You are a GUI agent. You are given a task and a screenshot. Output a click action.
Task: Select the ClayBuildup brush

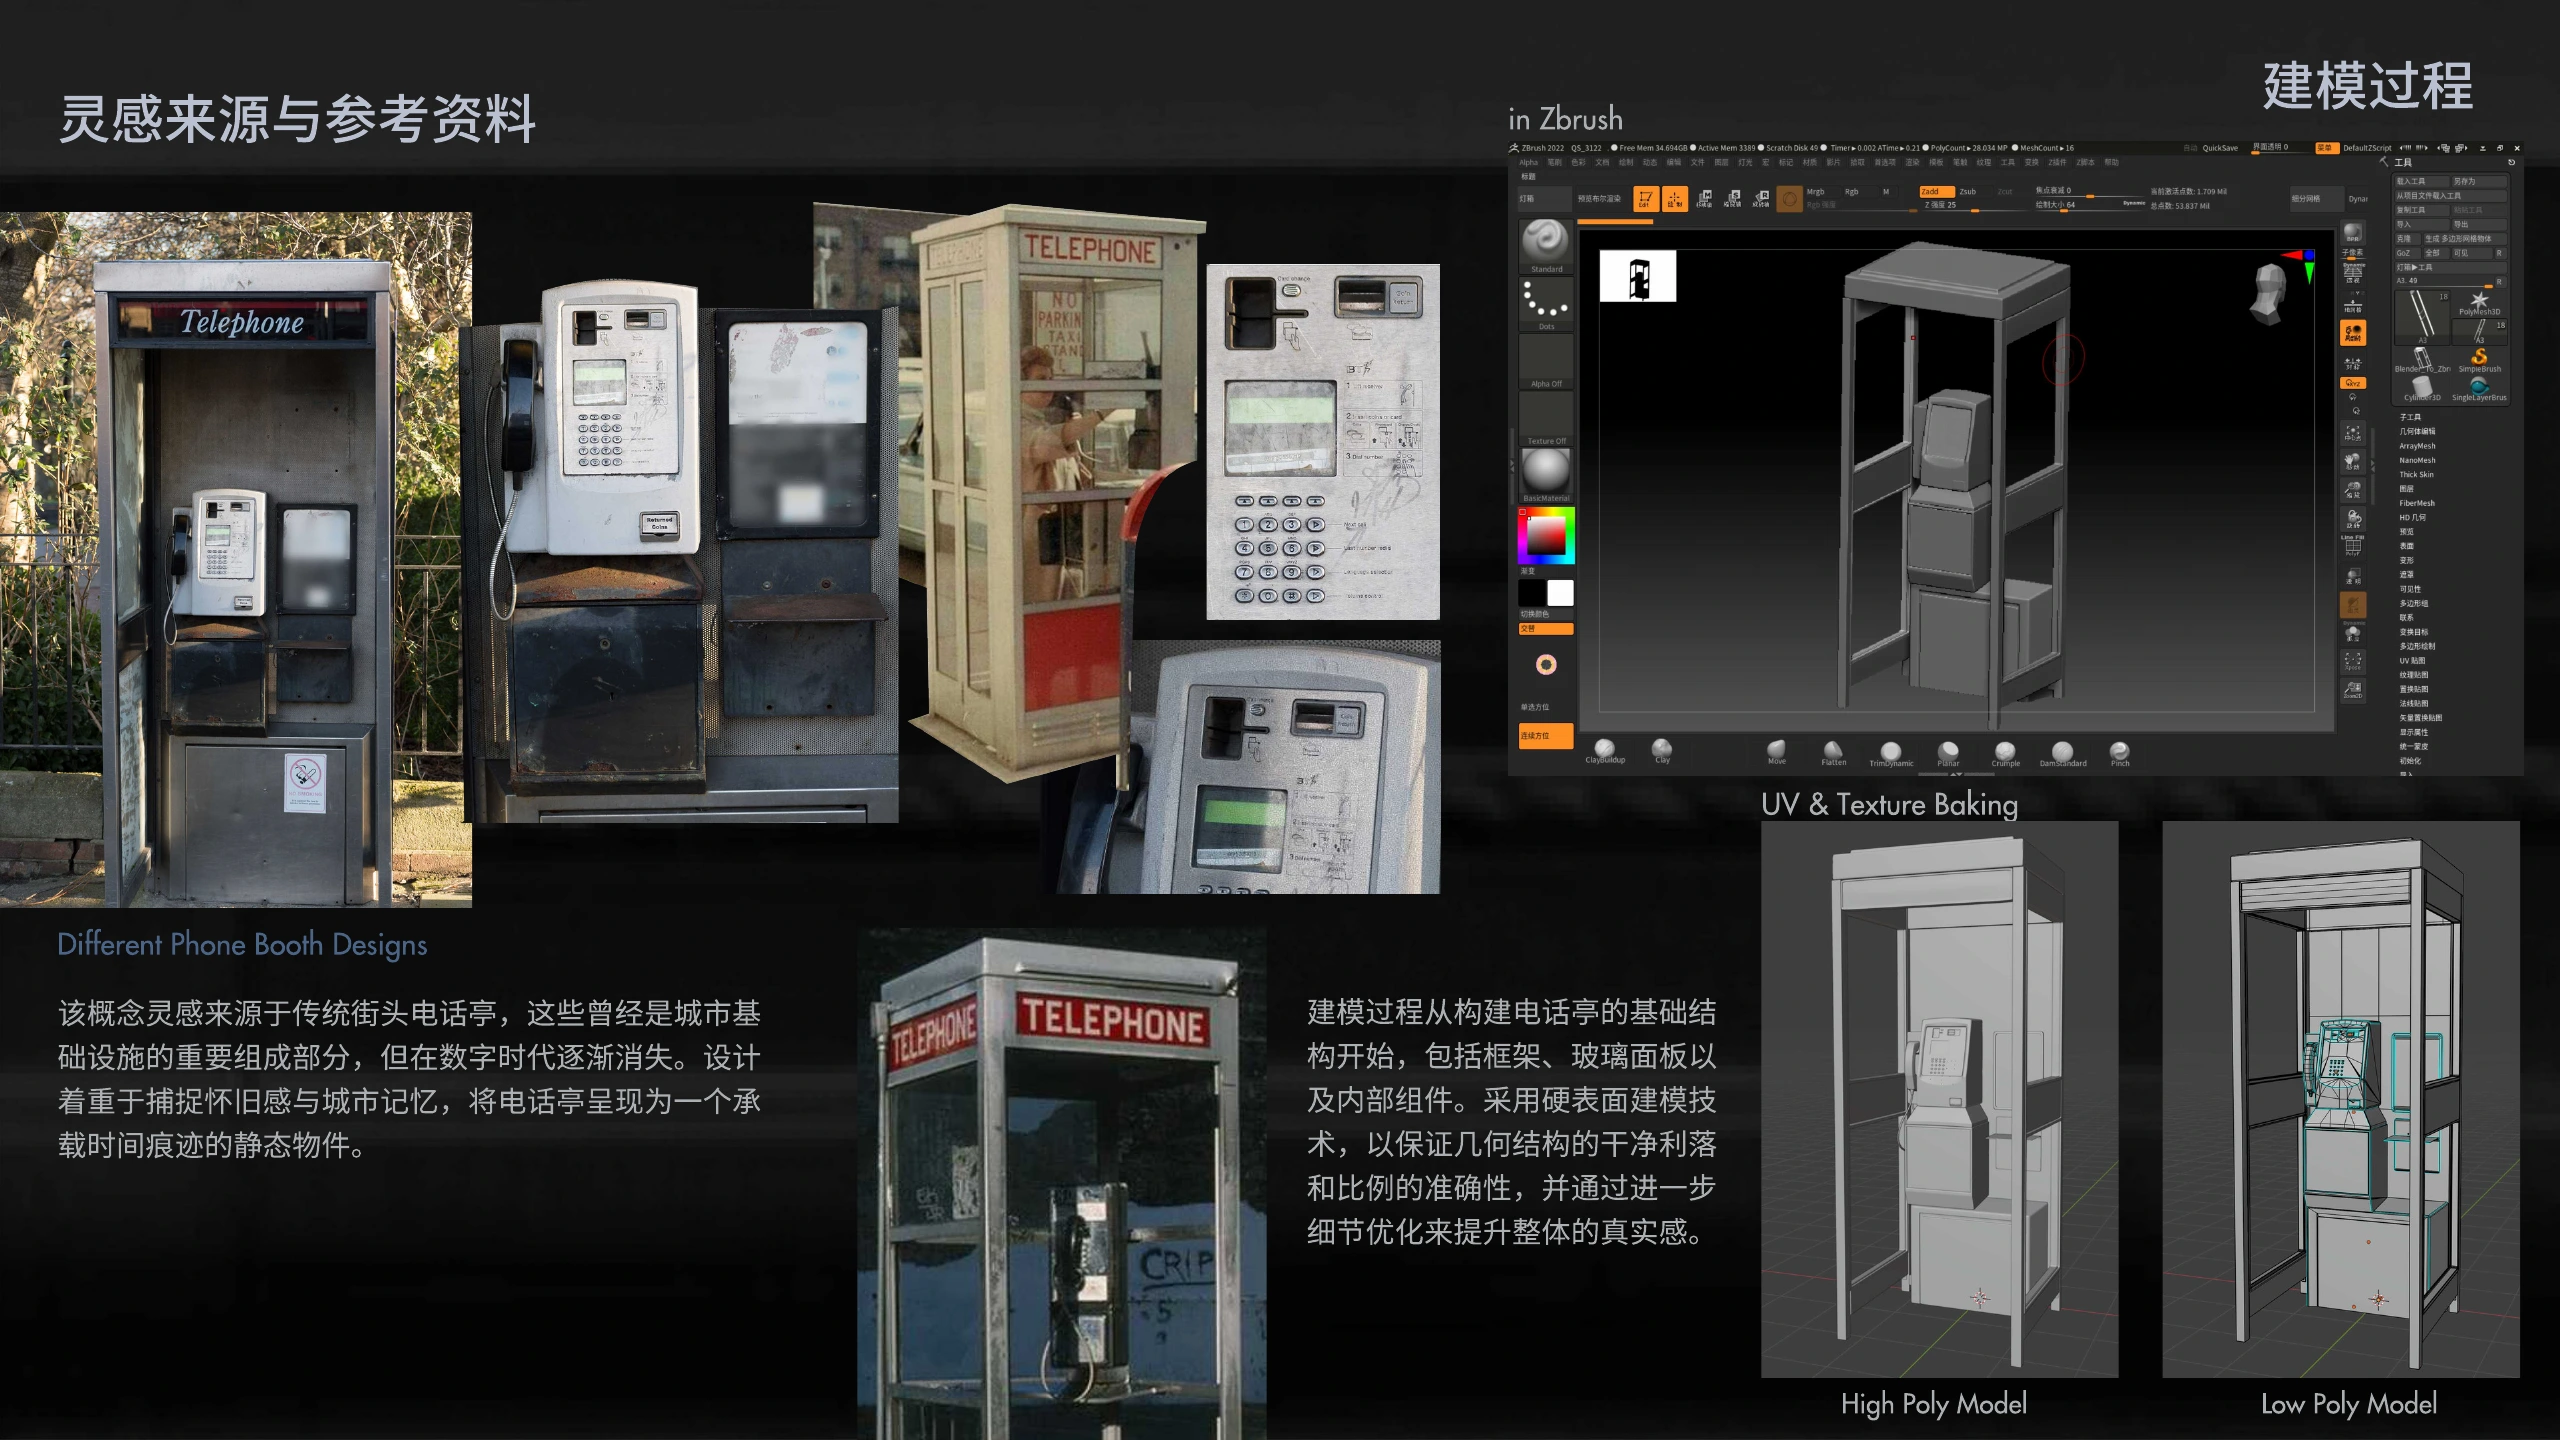[x=1605, y=751]
